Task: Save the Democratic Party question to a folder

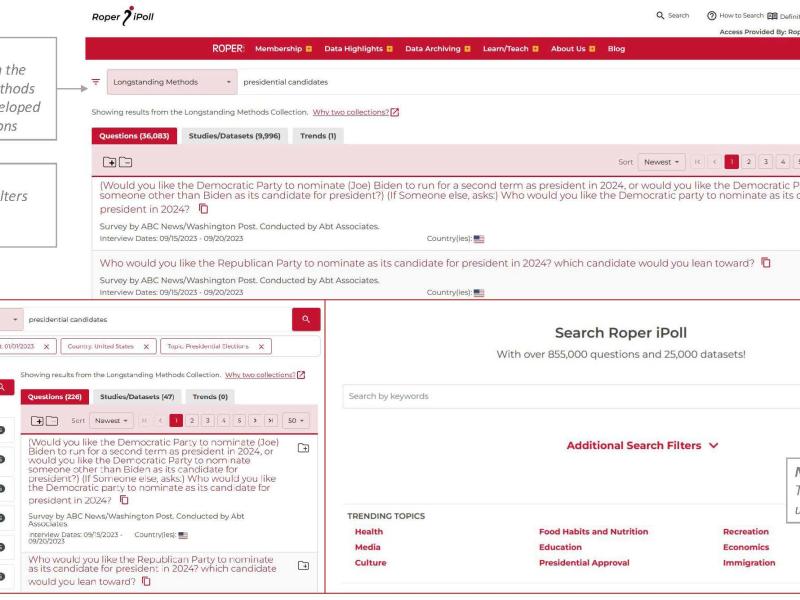Action: [x=303, y=448]
